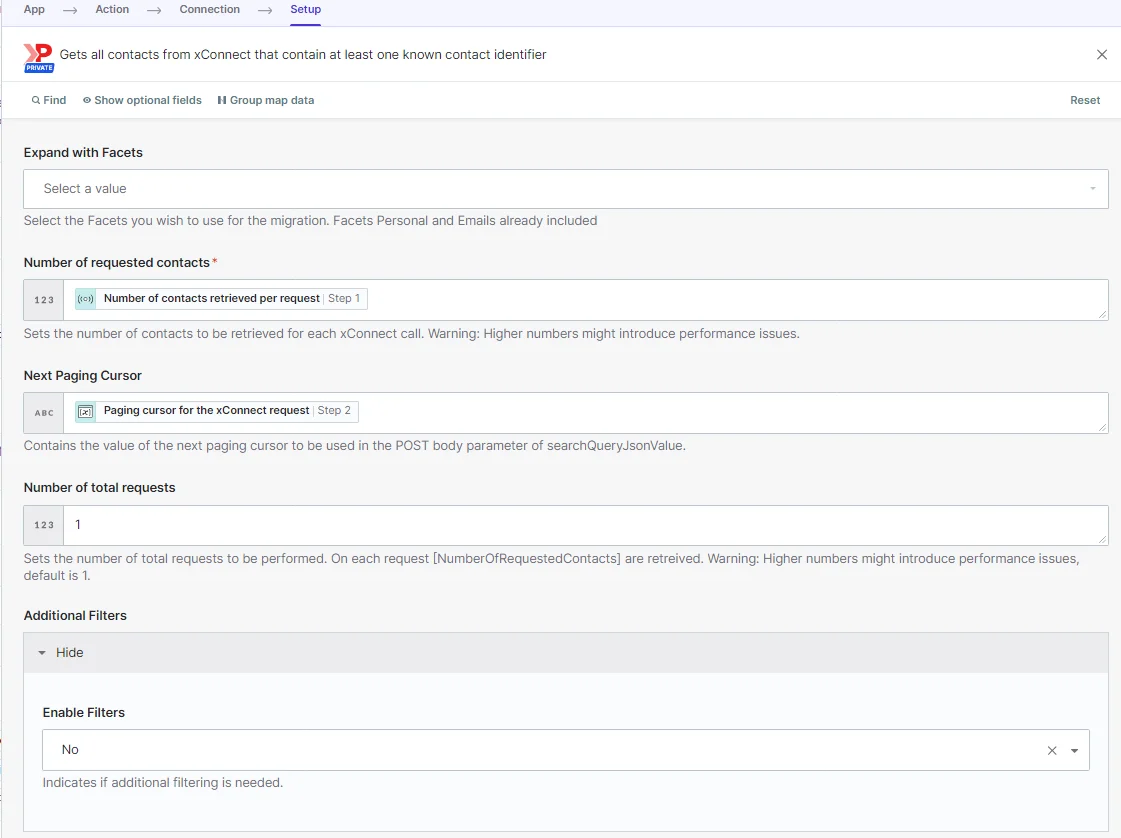This screenshot has height=838, width=1121.
Task: Click the Enable Filters label
Action: [x=84, y=712]
